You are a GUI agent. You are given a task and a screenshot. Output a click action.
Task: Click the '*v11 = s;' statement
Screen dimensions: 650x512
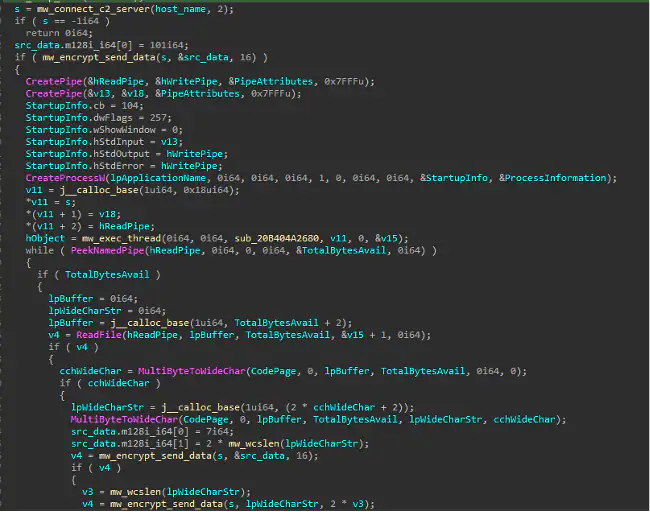point(51,202)
